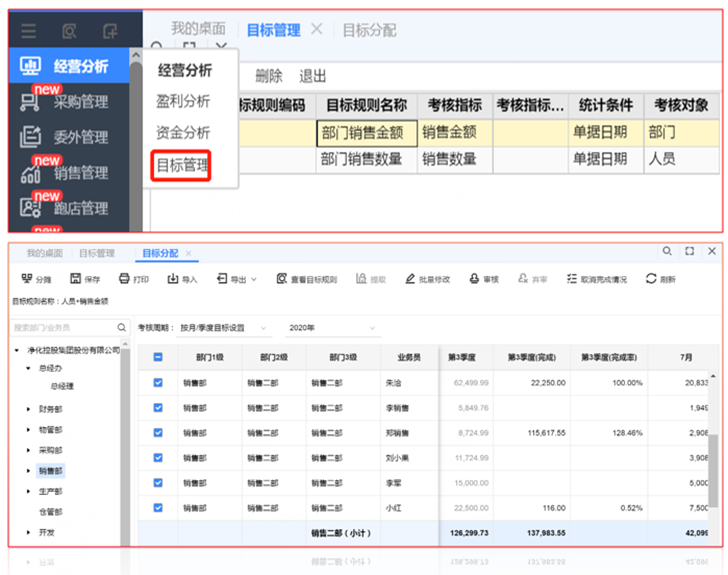This screenshot has height=575, width=728.
Task: Click the 删除 button in the upper window
Action: pyautogui.click(x=268, y=76)
